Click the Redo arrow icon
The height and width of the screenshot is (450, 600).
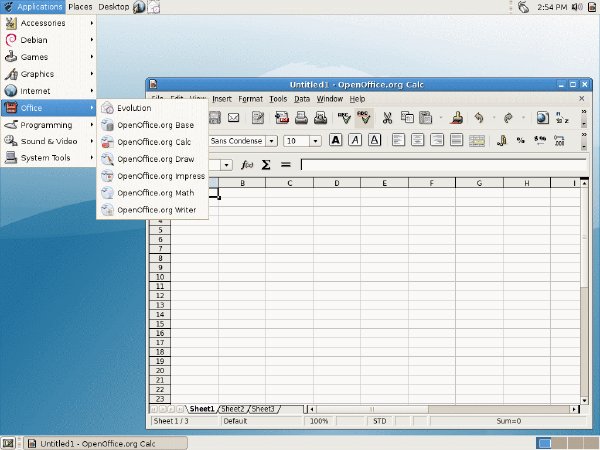click(x=508, y=117)
